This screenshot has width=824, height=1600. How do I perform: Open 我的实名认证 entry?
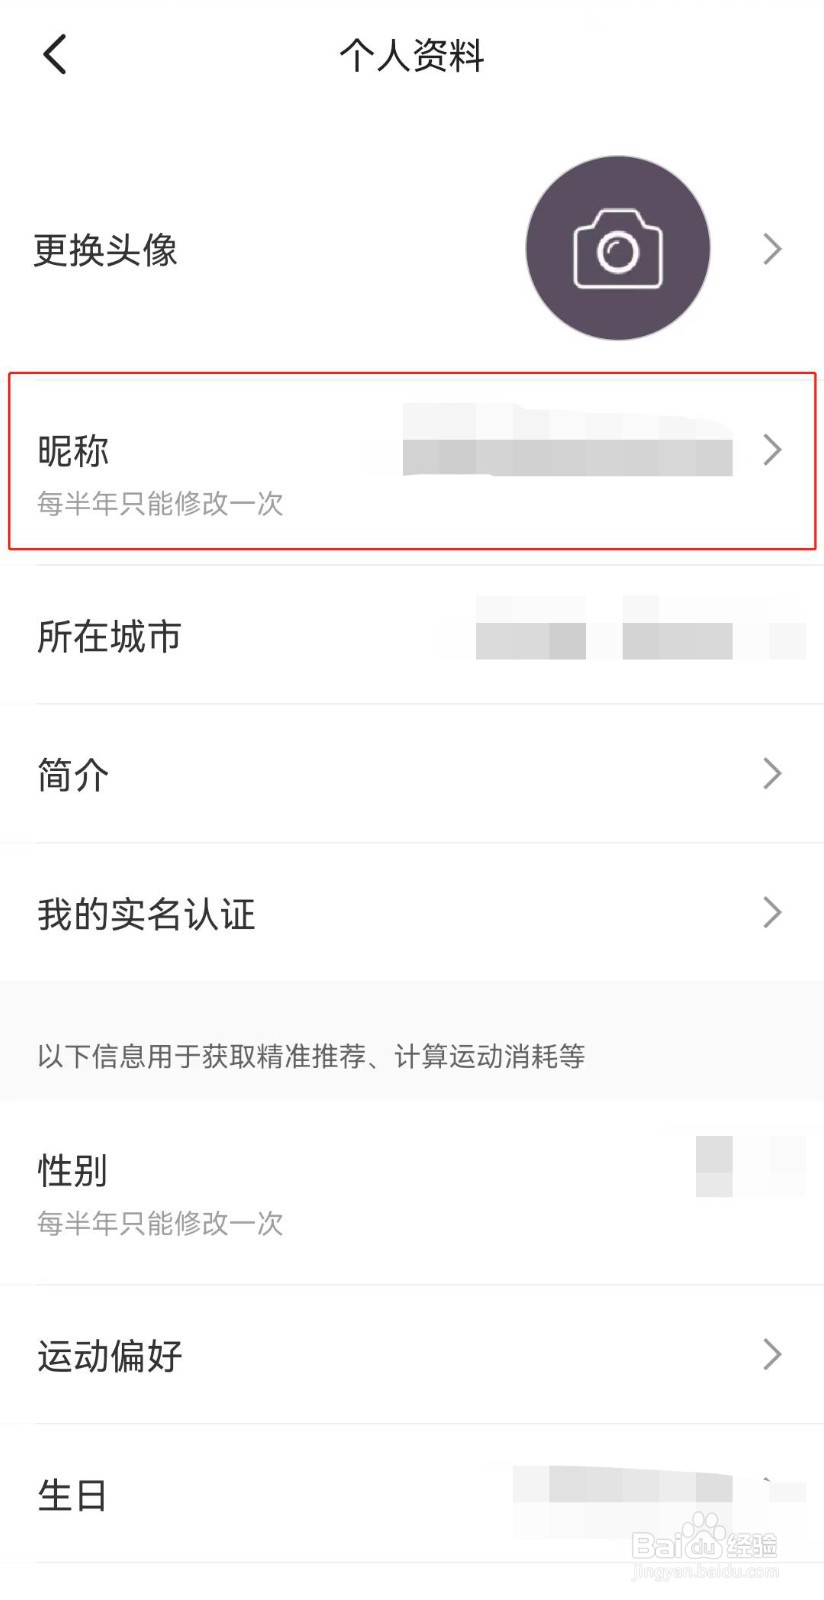point(412,912)
